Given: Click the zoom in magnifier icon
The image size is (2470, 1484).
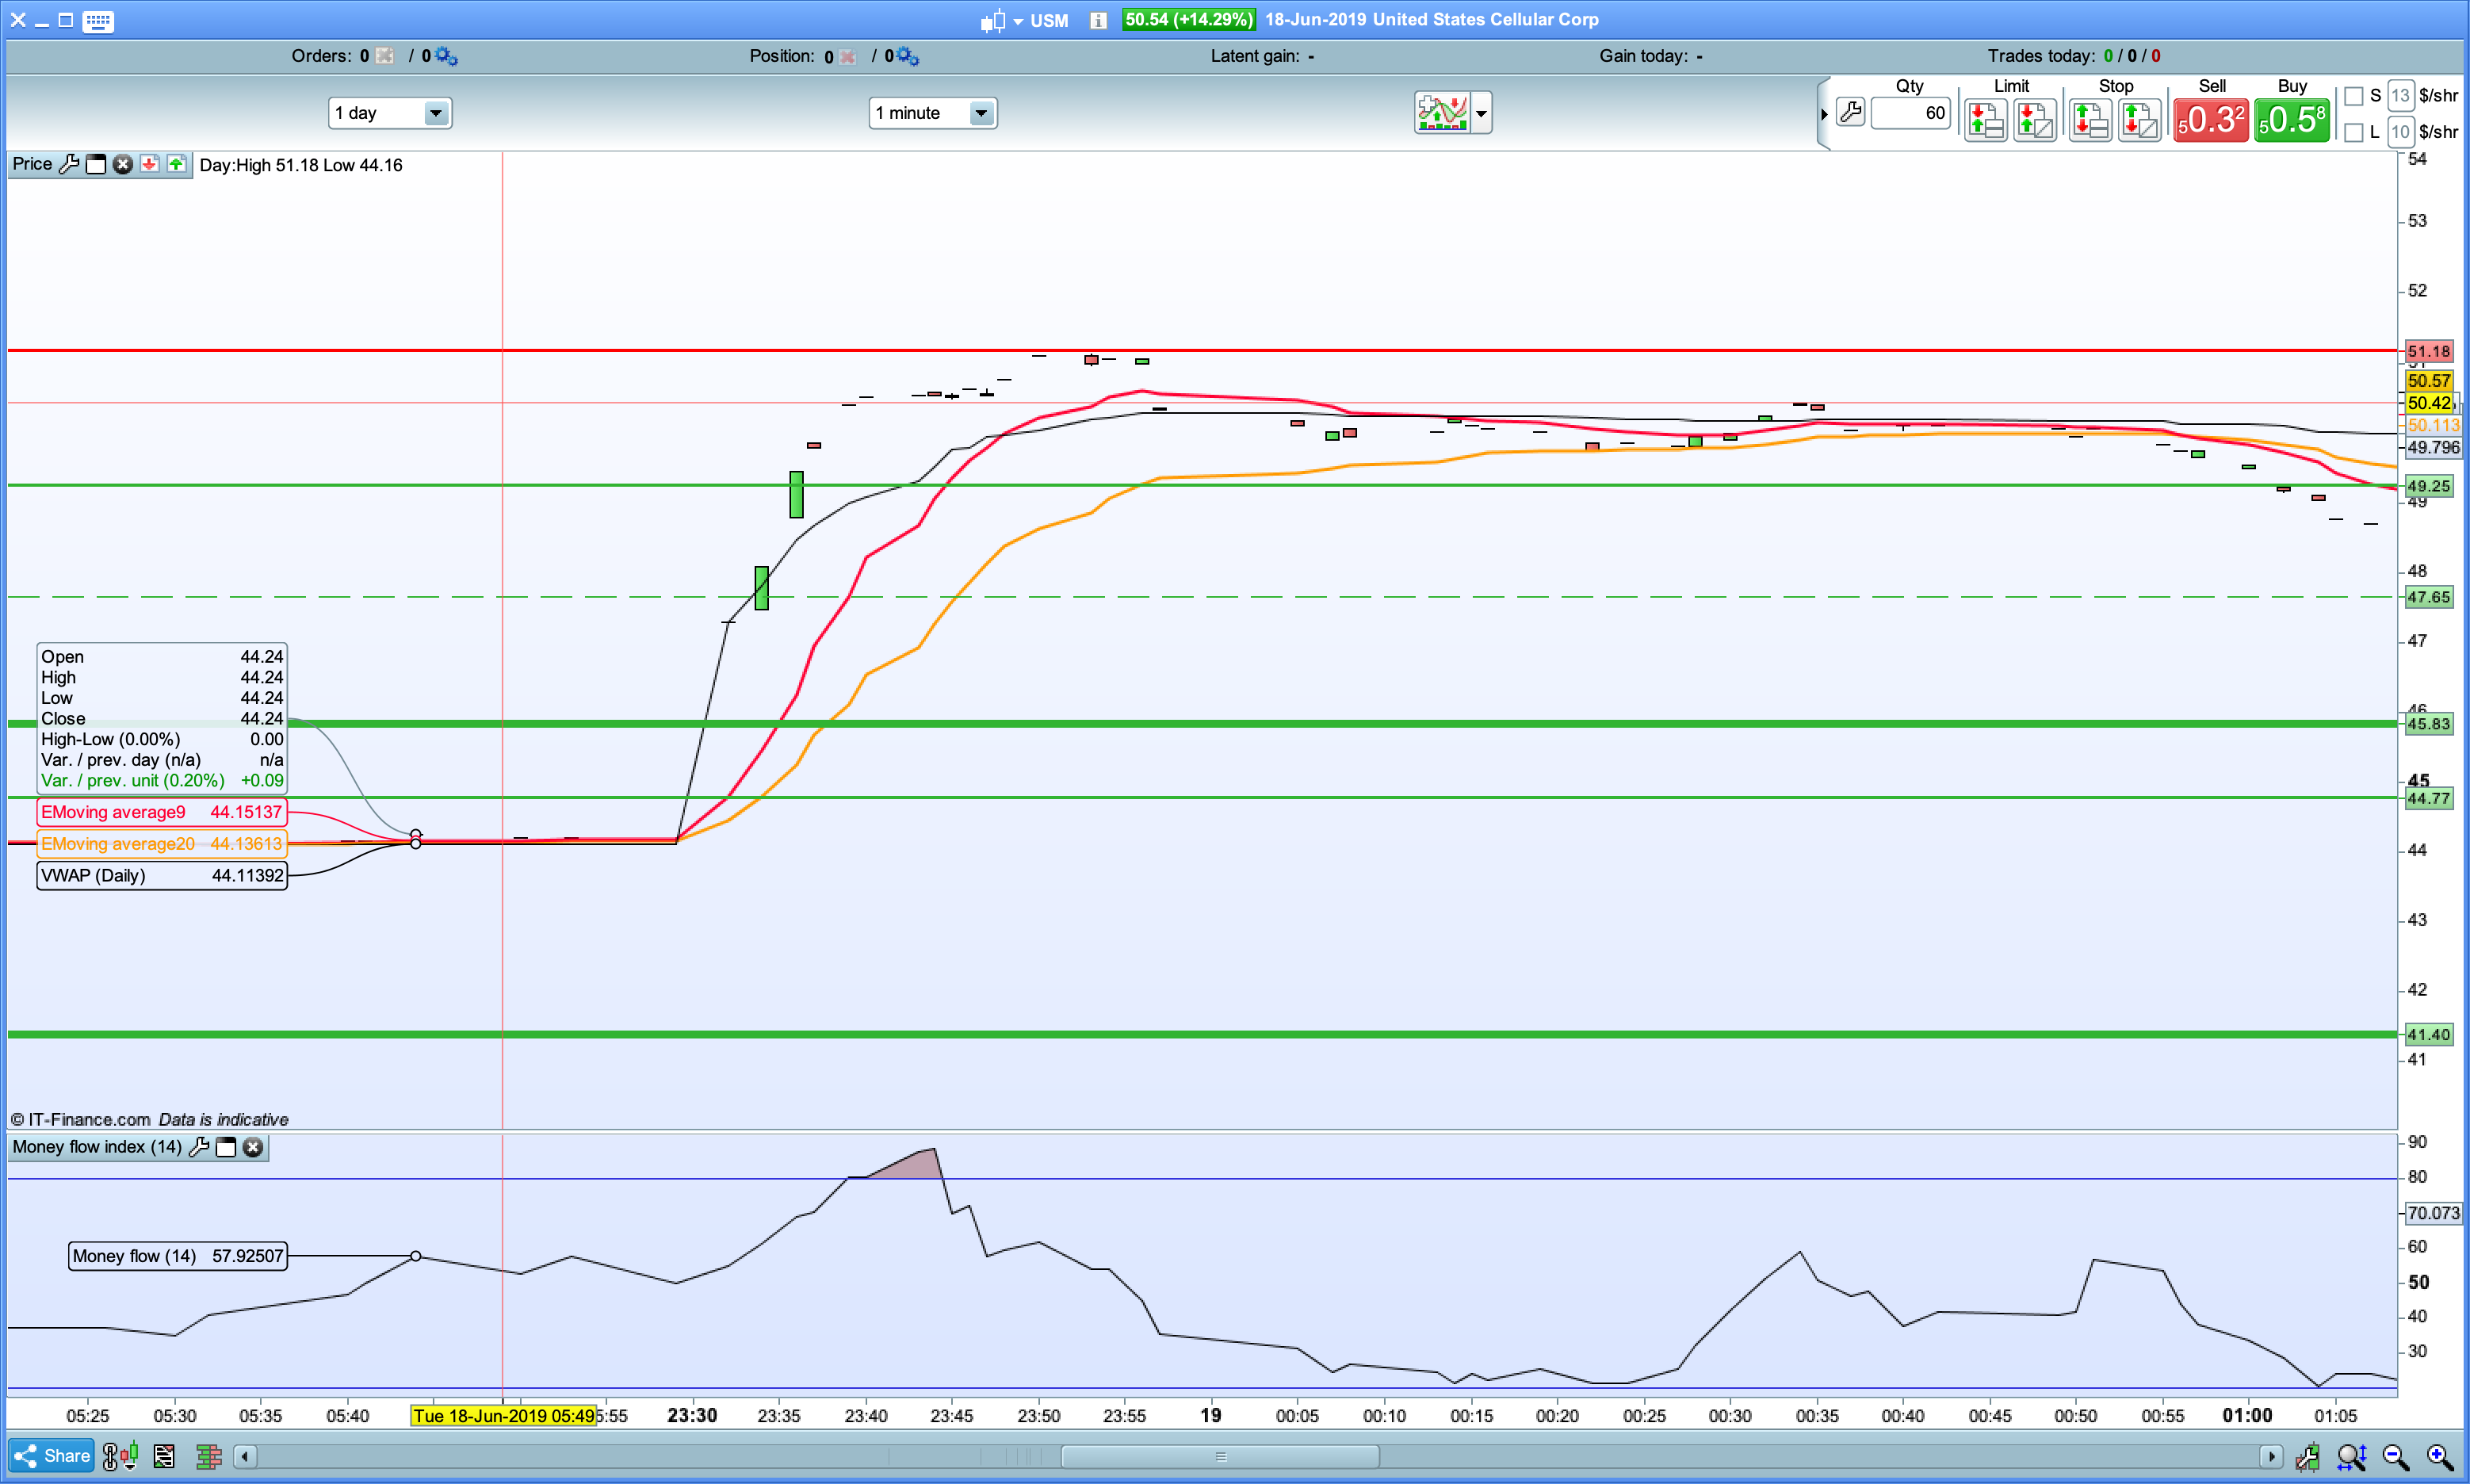Looking at the screenshot, I should point(2438,1456).
